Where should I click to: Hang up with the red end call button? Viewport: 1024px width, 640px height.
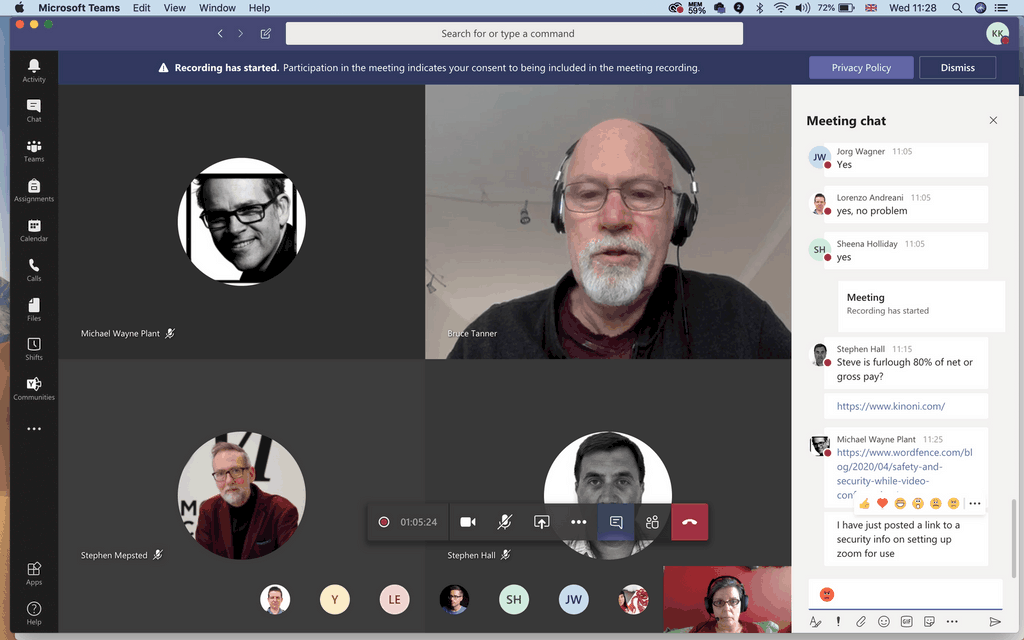click(x=689, y=522)
